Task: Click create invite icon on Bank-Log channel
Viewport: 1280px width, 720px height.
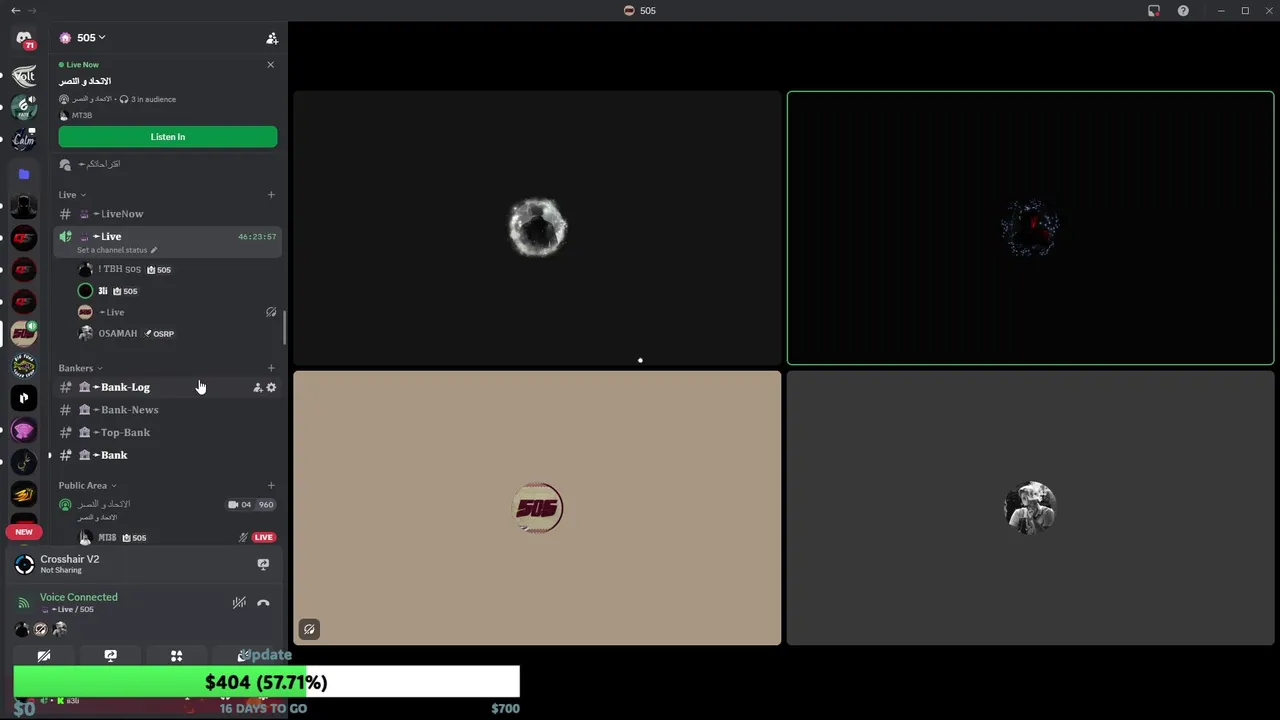Action: pyautogui.click(x=257, y=387)
